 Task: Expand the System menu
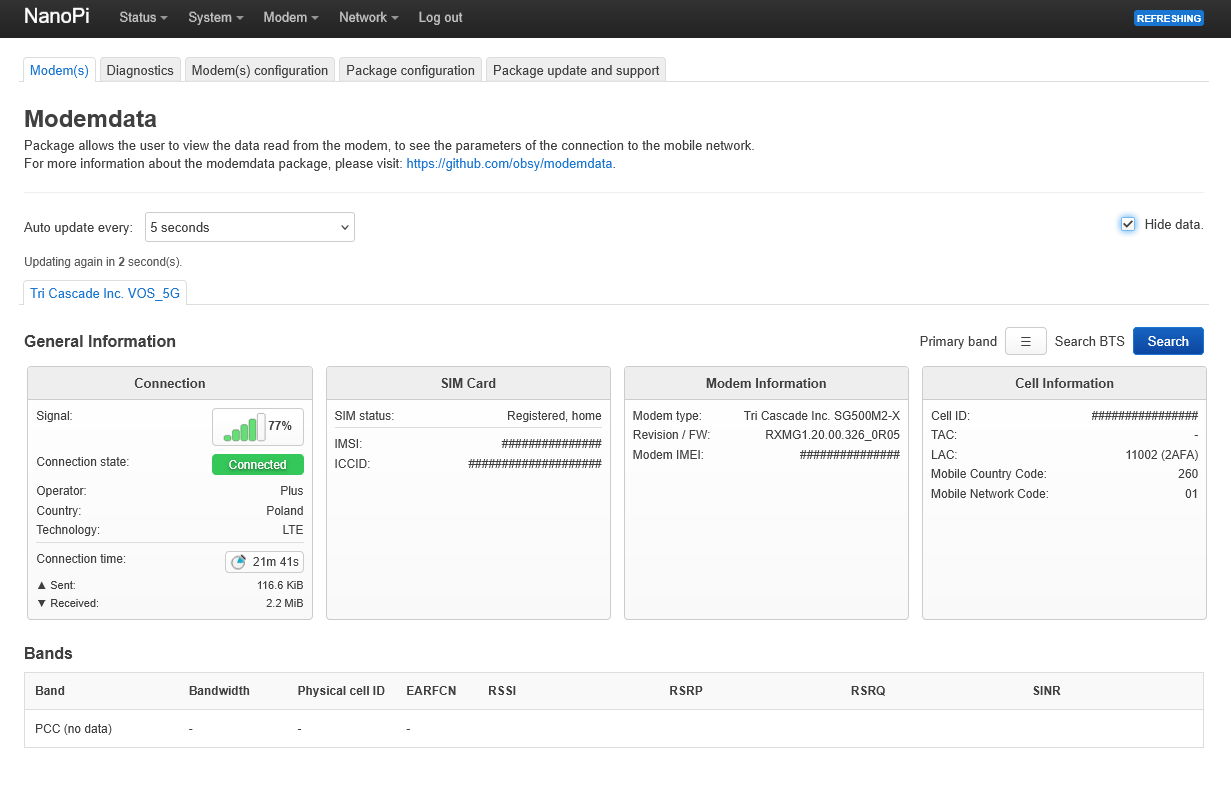click(216, 18)
